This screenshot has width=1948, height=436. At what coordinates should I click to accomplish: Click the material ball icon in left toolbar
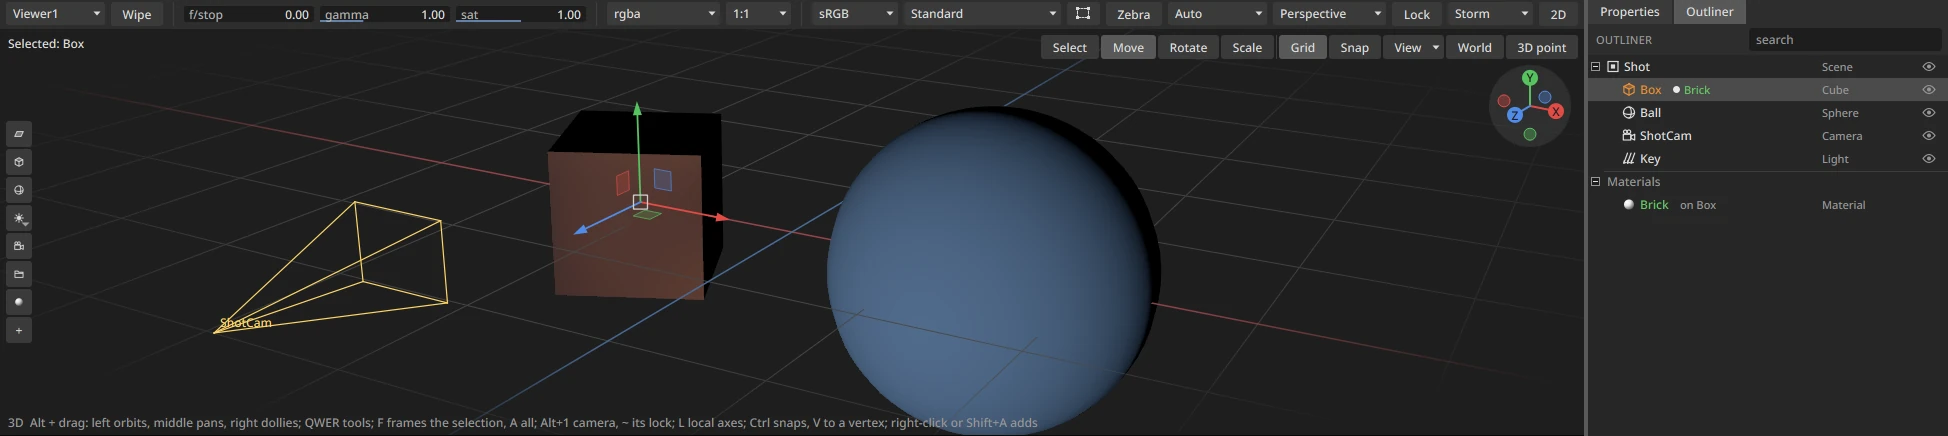[19, 302]
